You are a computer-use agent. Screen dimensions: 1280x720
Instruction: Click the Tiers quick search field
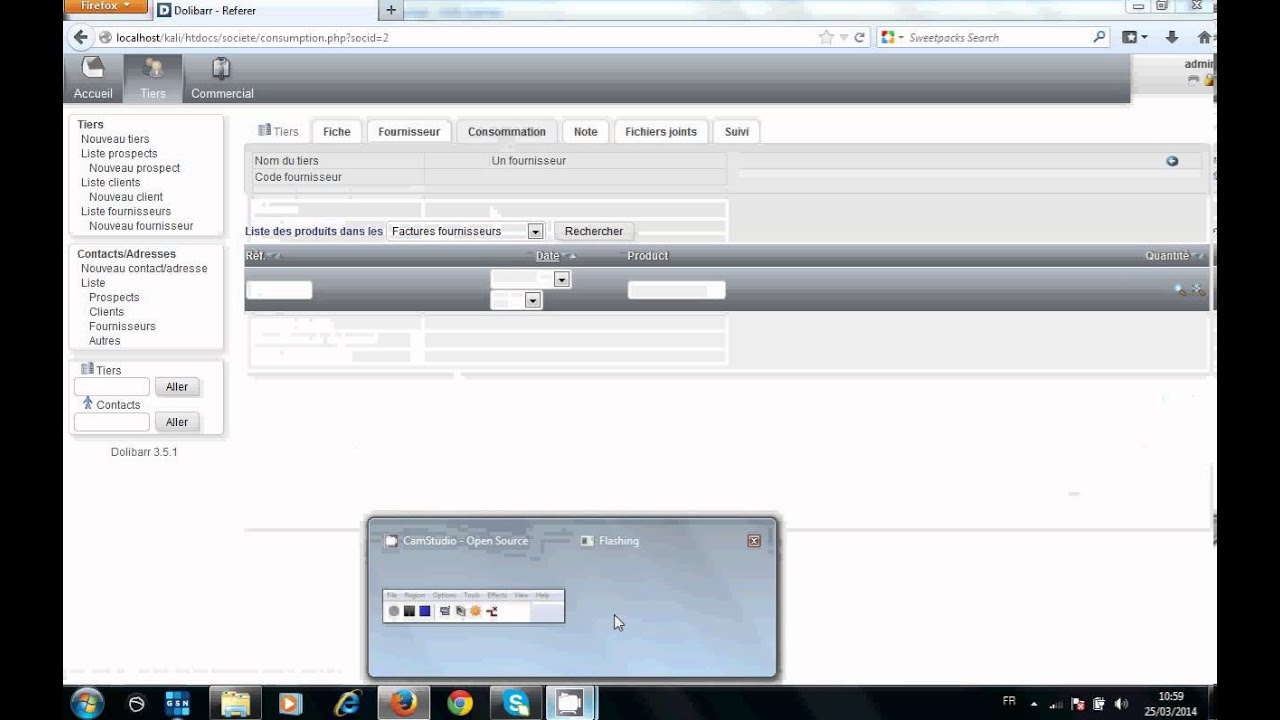112,387
